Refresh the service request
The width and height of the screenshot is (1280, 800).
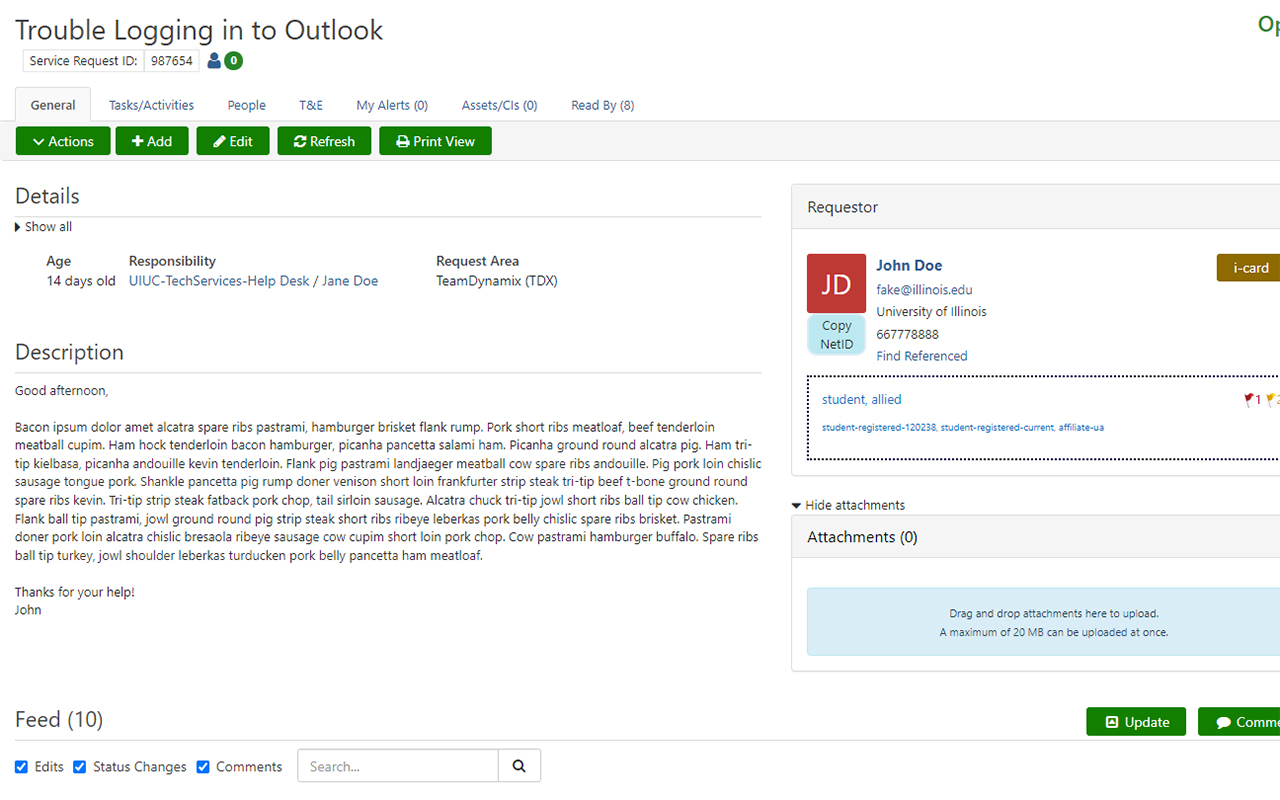pos(324,141)
